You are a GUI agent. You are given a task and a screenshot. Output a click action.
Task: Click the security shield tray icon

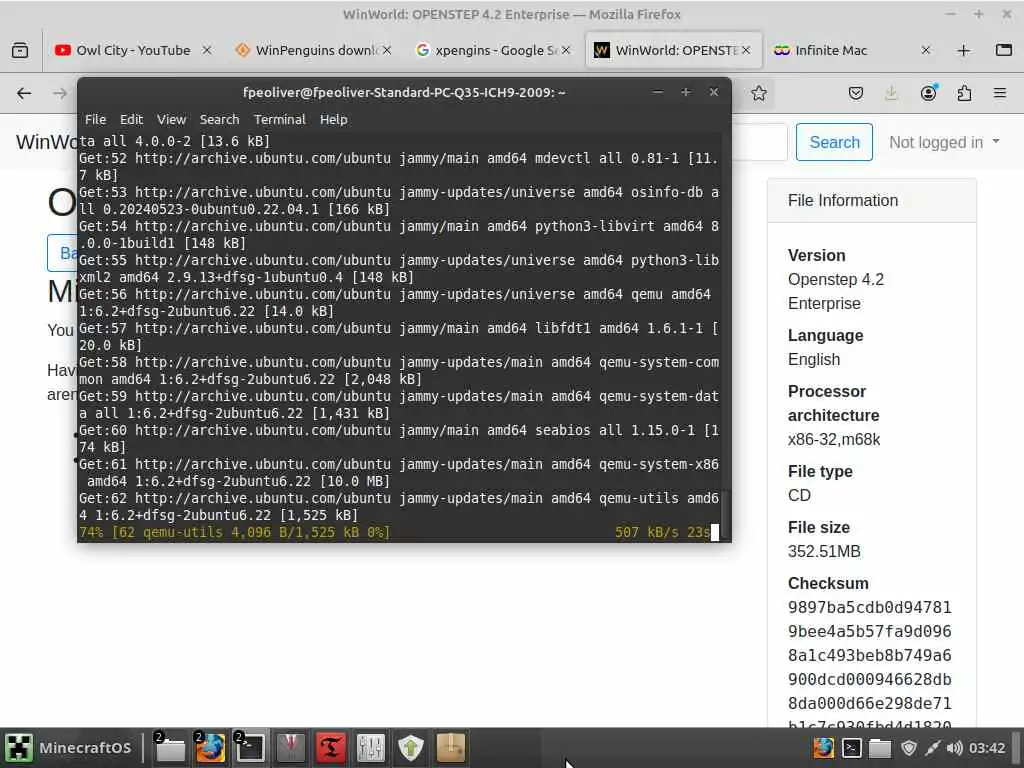click(908, 748)
